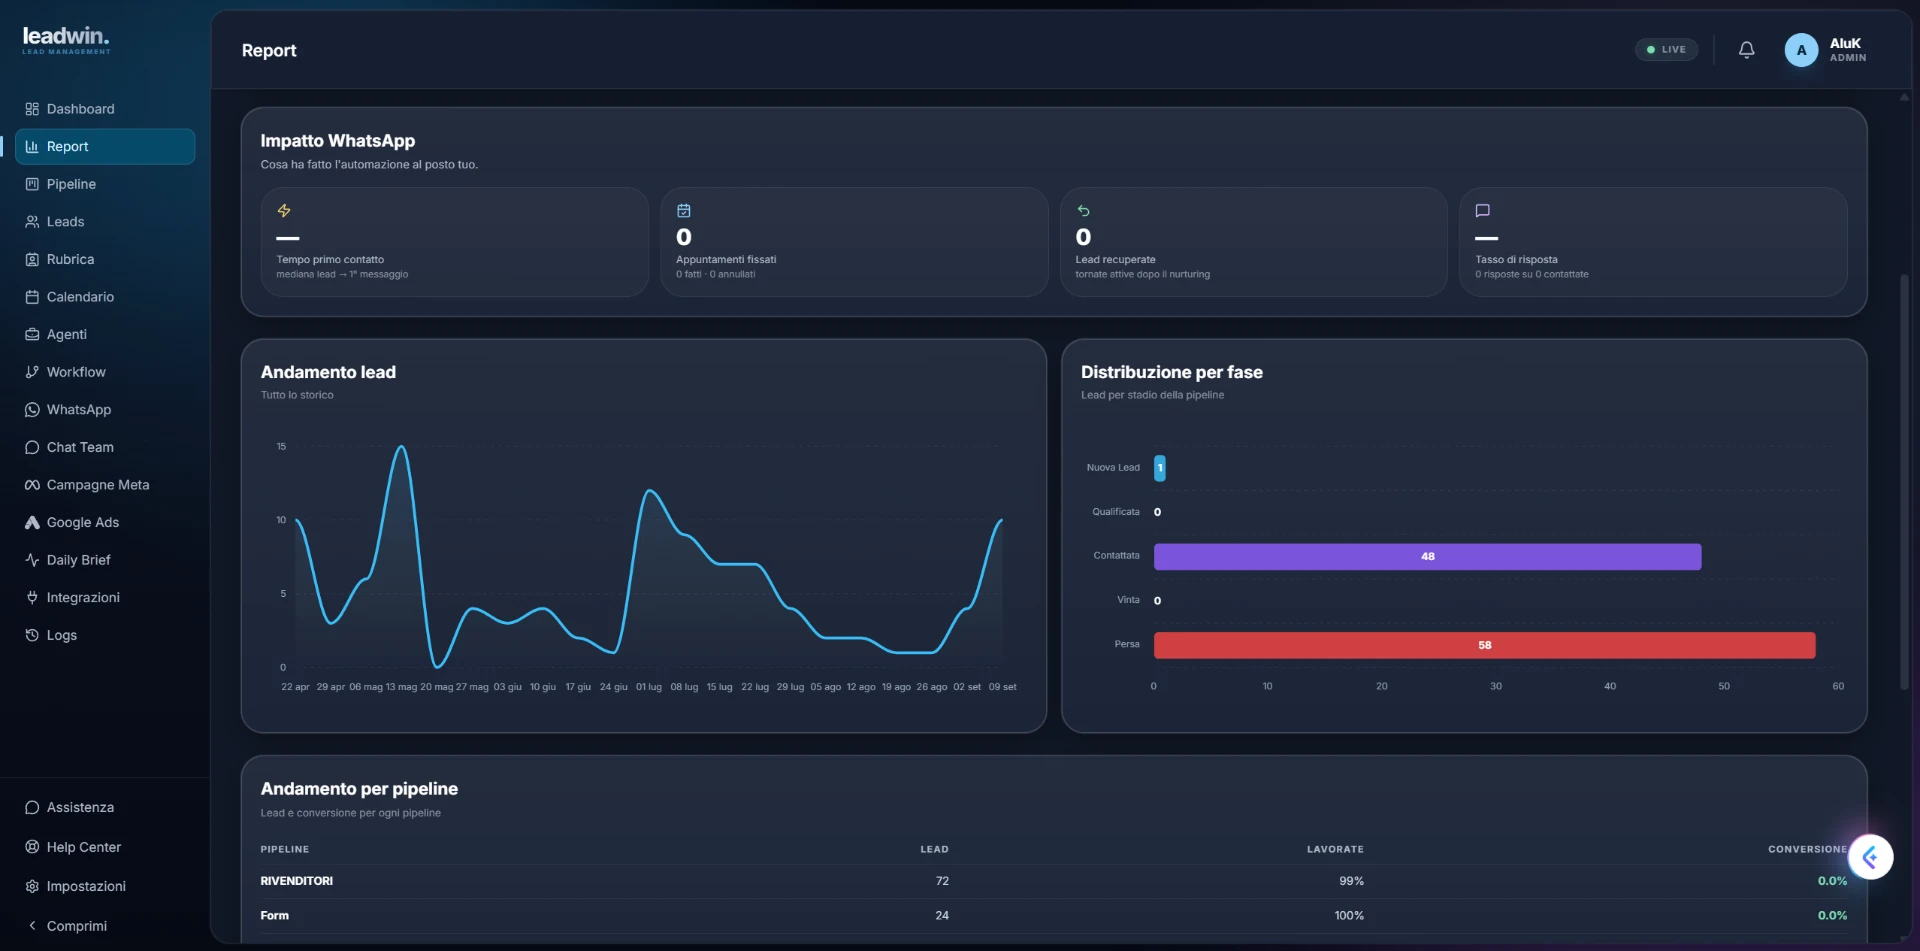Click the LAVORATE column header
The image size is (1920, 951).
click(1335, 849)
